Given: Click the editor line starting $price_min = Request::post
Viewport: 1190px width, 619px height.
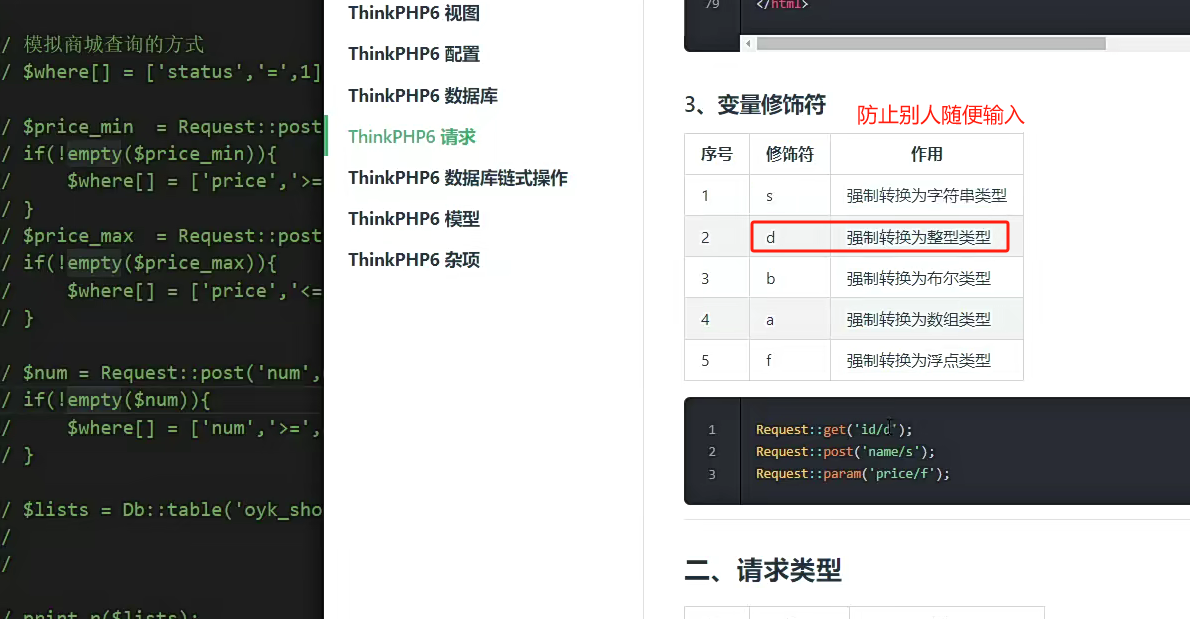Looking at the screenshot, I should point(172,127).
